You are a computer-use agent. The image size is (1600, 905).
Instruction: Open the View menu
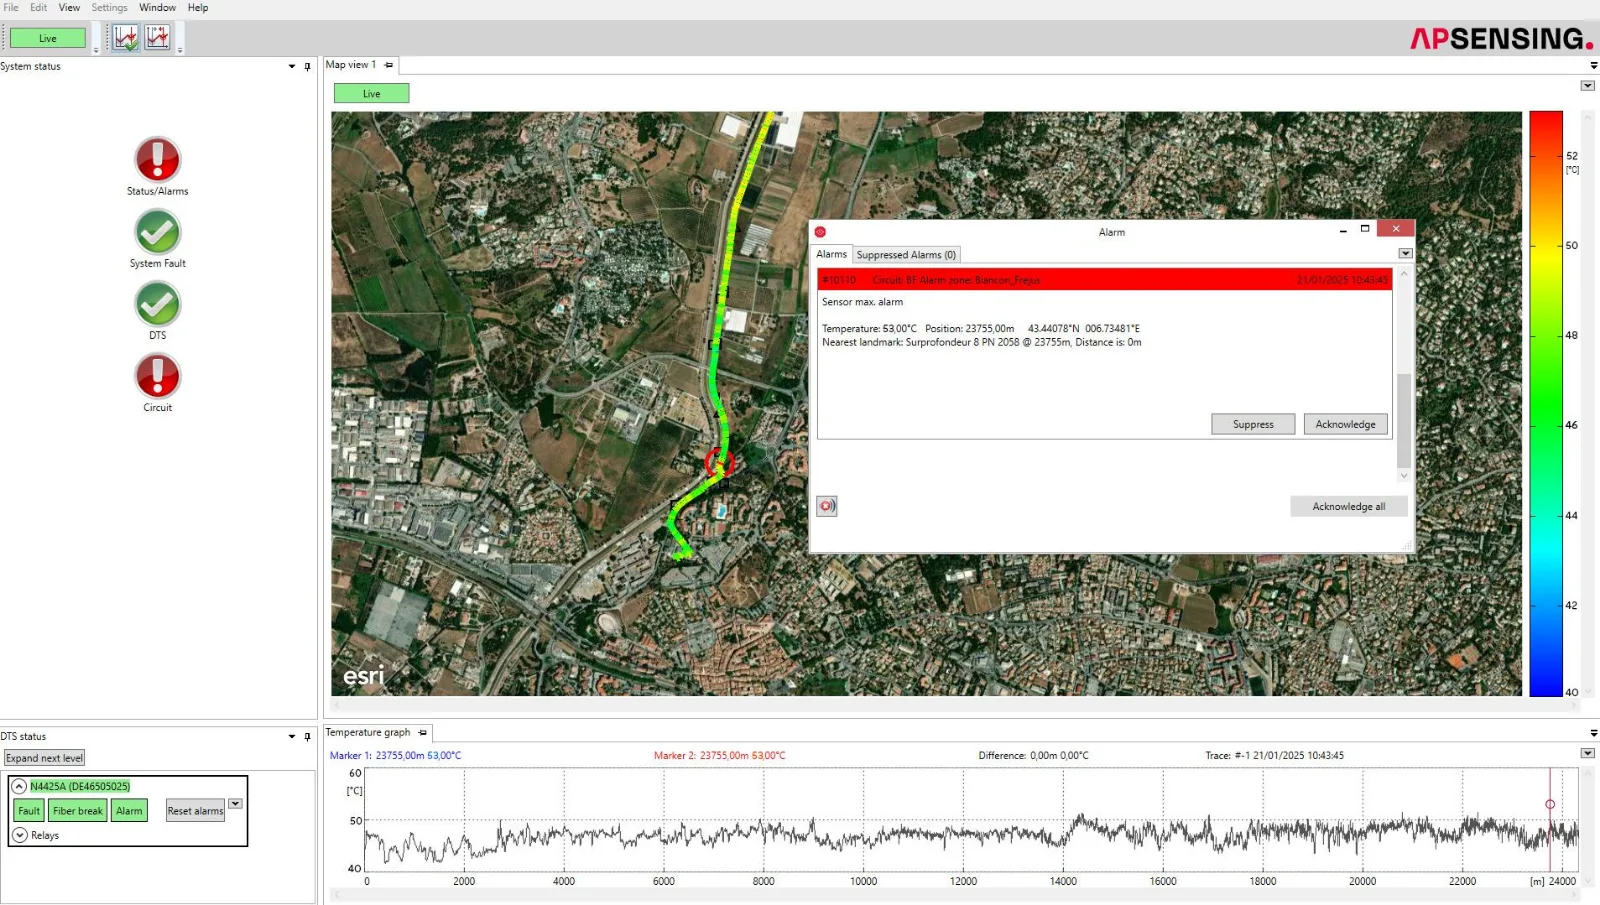(x=69, y=8)
